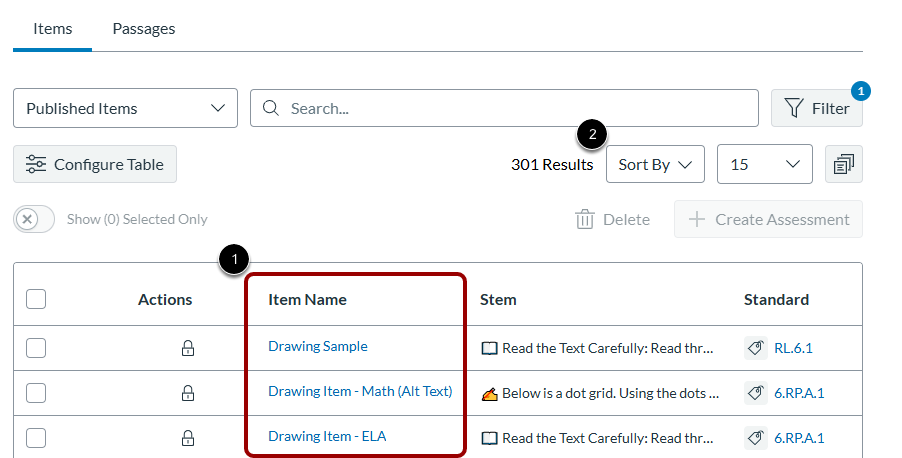Click into the Search field
The height and width of the screenshot is (458, 902).
(x=504, y=108)
